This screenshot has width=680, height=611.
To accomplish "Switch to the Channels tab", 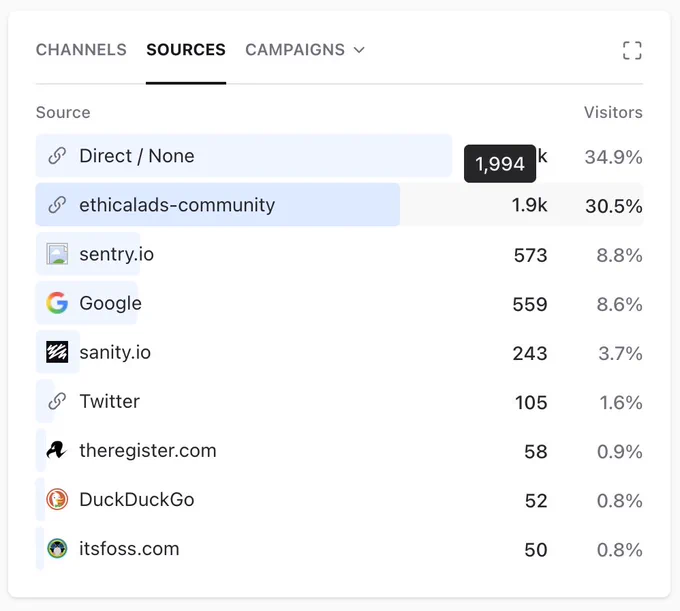I will (81, 49).
